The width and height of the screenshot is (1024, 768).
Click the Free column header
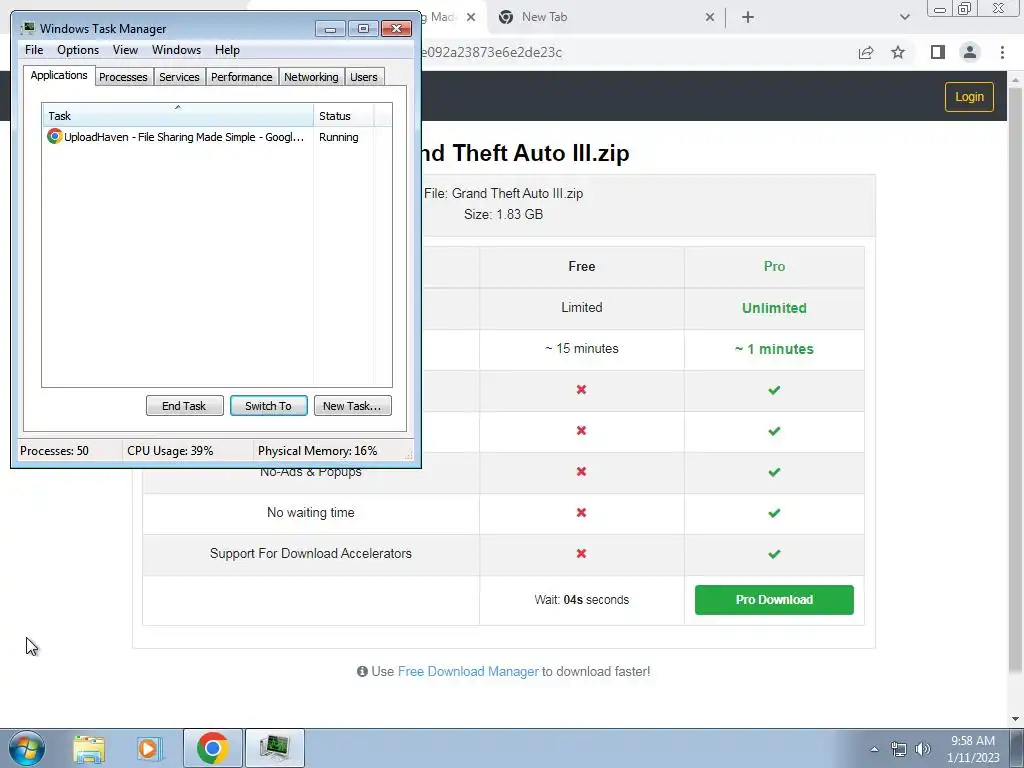pyautogui.click(x=581, y=266)
